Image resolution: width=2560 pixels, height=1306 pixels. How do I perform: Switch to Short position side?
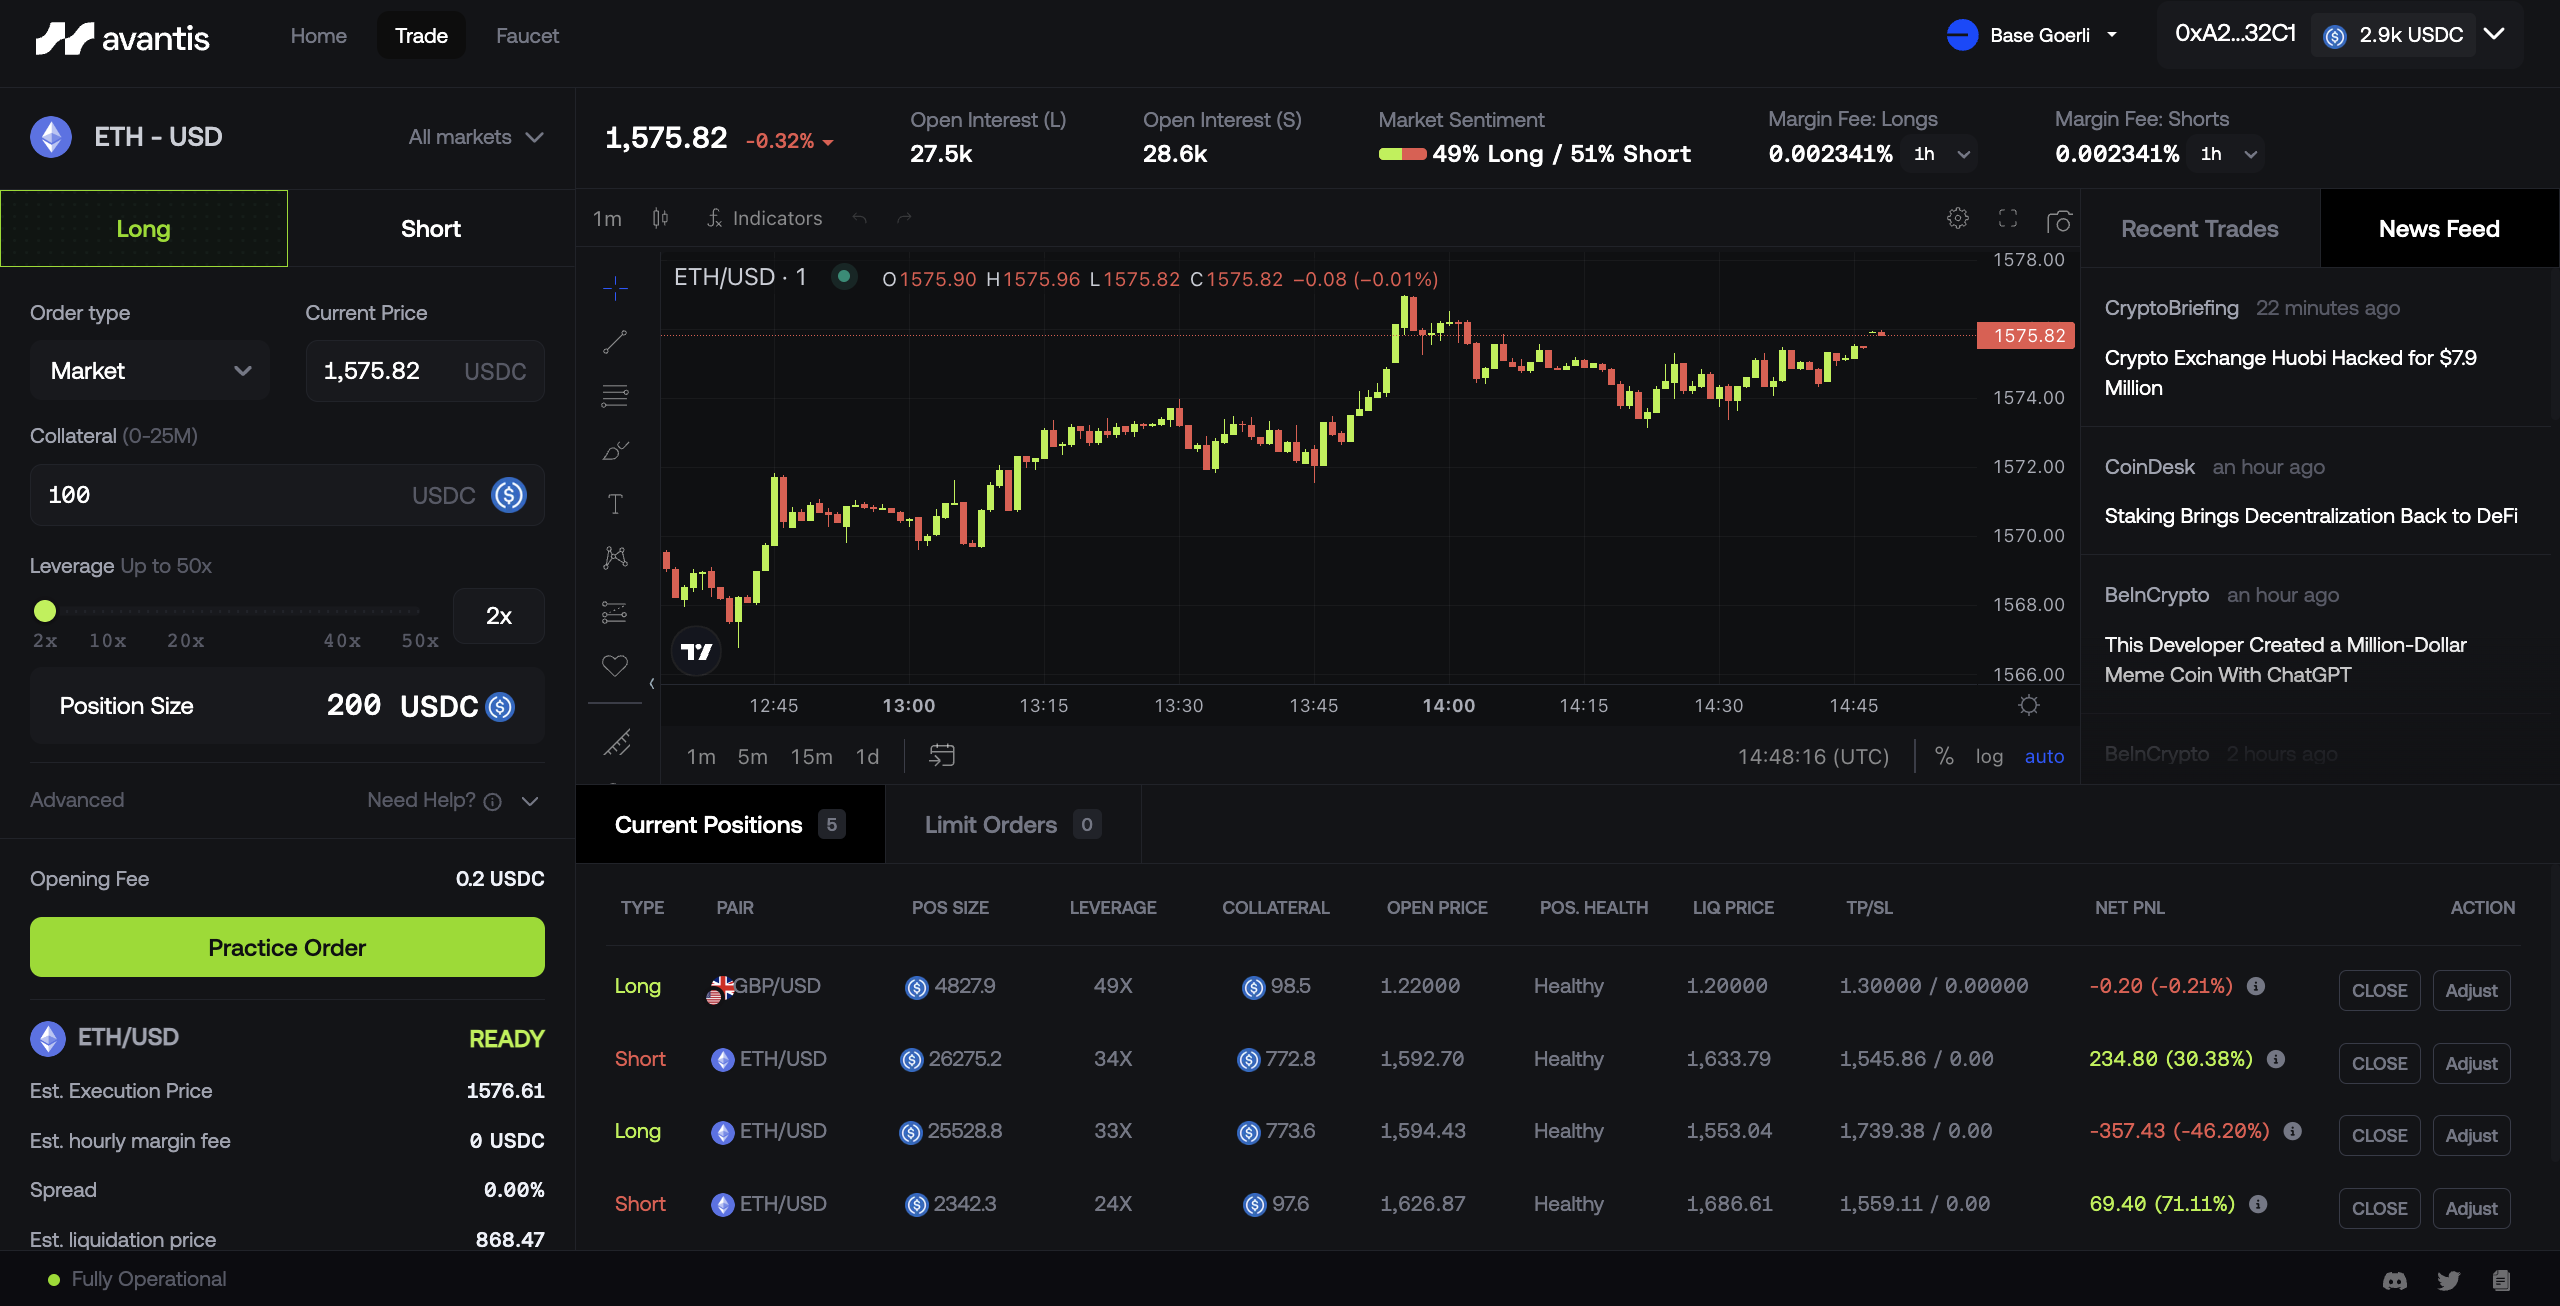[x=431, y=228]
